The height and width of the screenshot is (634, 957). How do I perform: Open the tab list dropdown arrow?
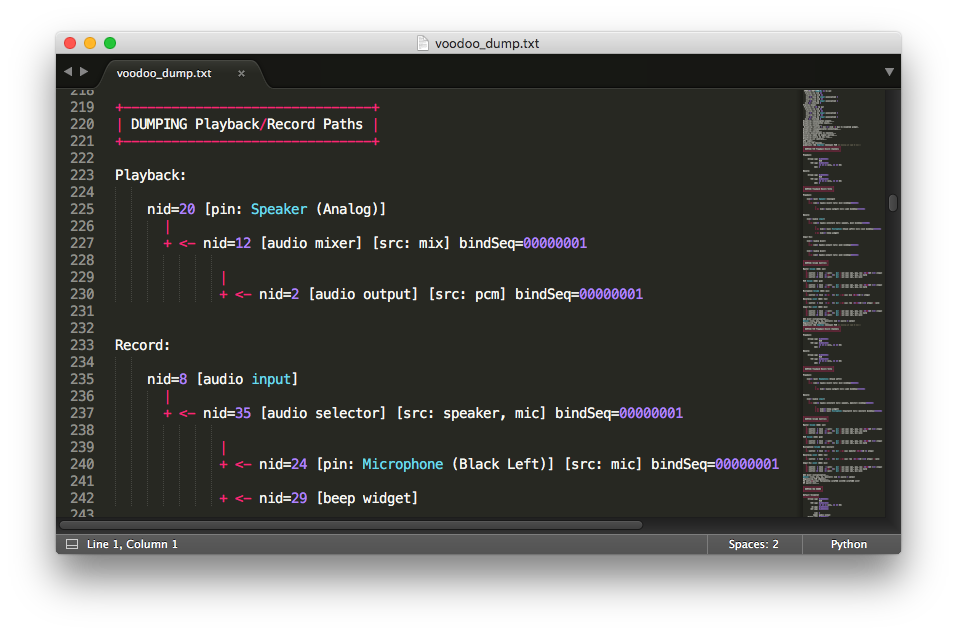(889, 72)
